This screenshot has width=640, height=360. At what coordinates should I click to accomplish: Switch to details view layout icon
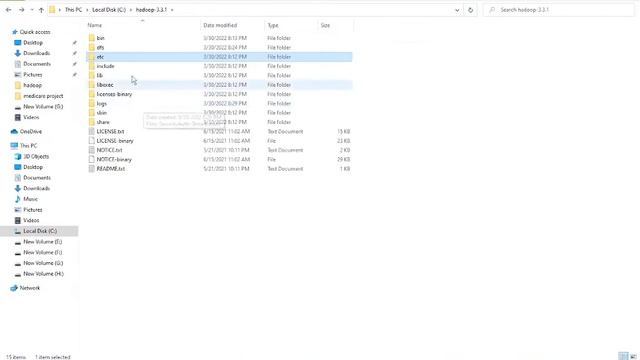pyautogui.click(x=623, y=356)
